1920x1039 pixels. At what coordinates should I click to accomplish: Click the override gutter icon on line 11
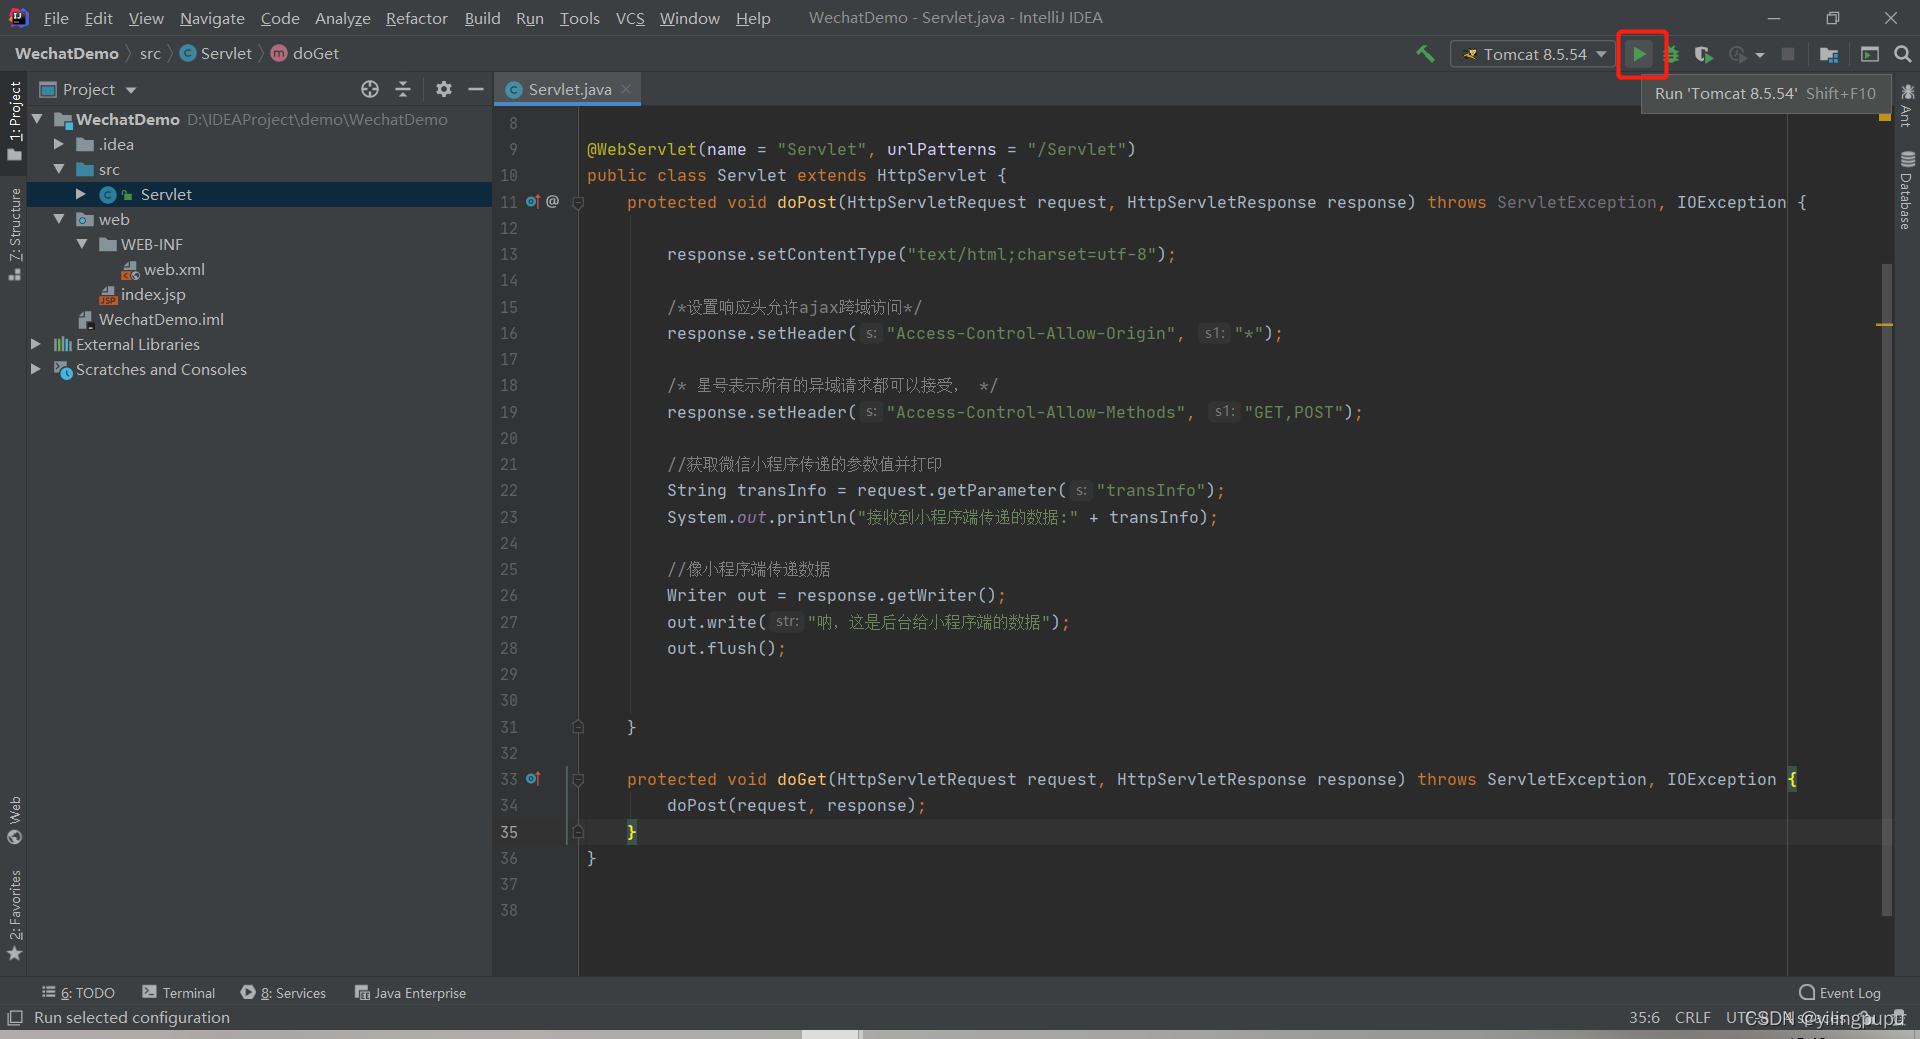click(x=533, y=202)
